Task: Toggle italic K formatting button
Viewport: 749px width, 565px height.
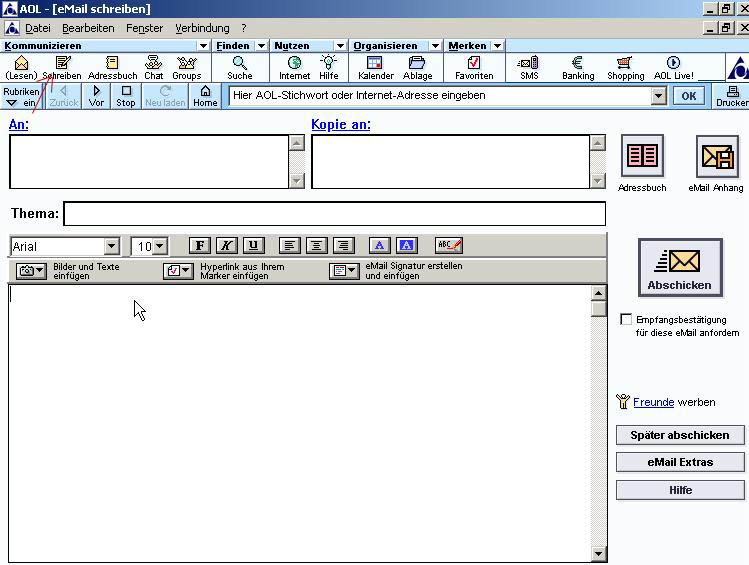Action: [226, 245]
